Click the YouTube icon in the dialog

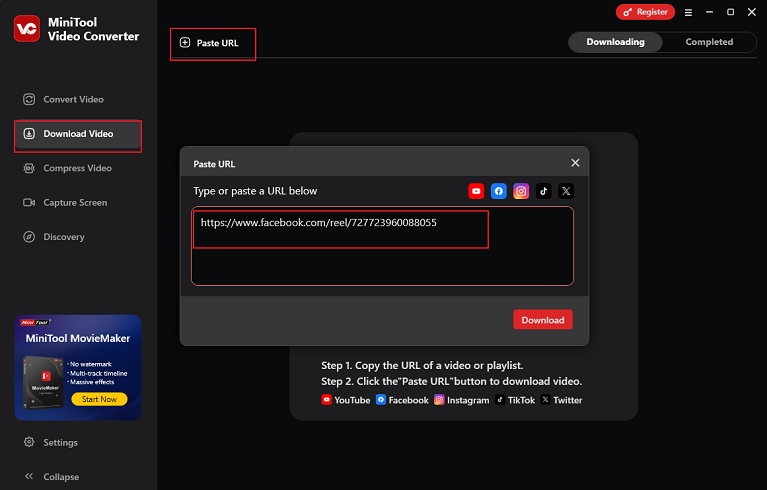476,191
